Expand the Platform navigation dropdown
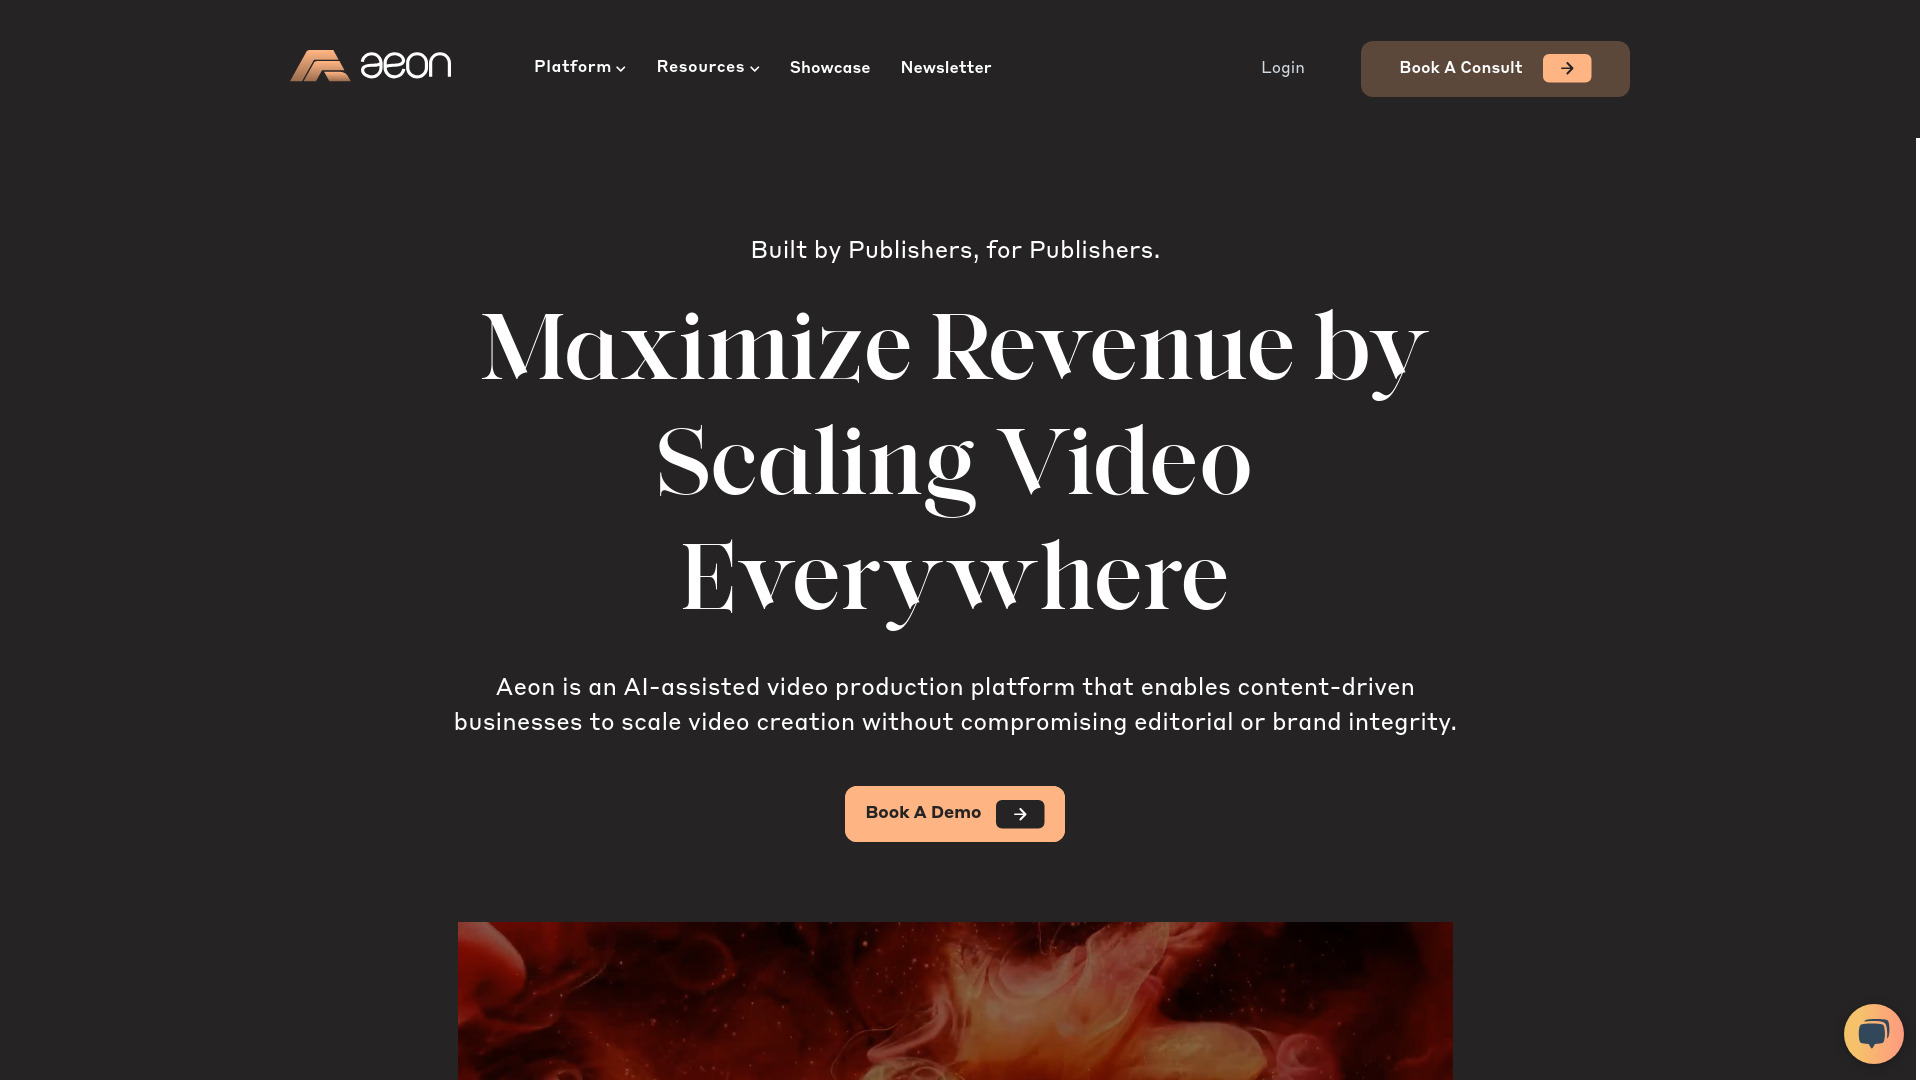 coord(580,67)
